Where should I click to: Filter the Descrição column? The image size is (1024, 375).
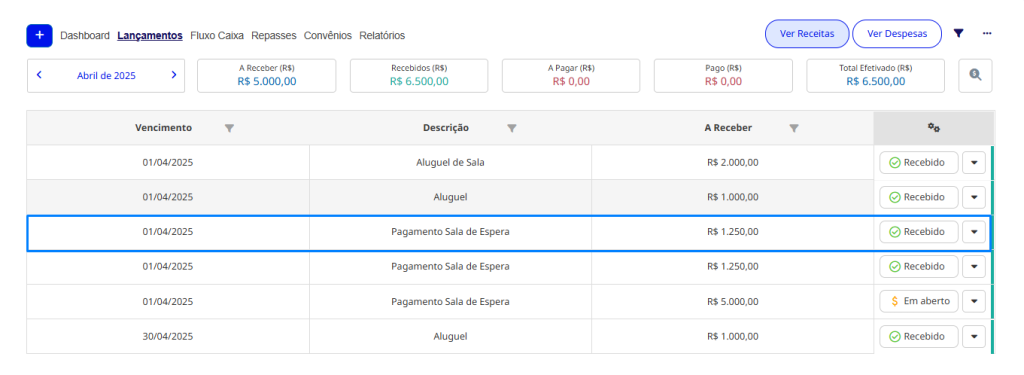[512, 129]
